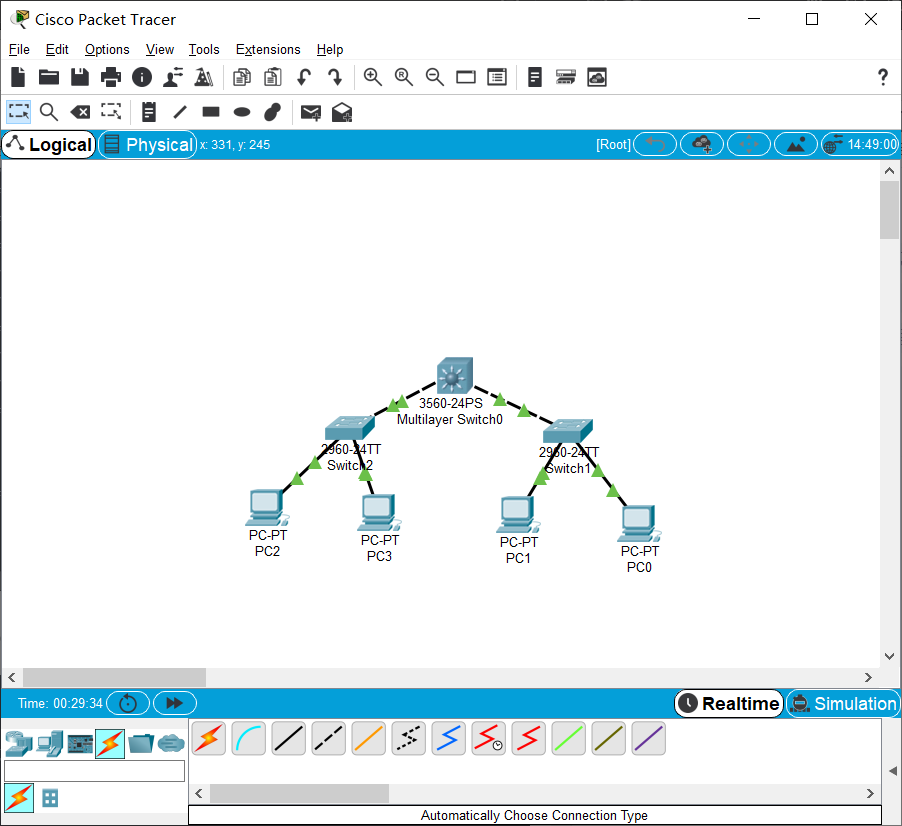Activate the Delete tool
Viewport: 902px width, 826px height.
pyautogui.click(x=80, y=112)
